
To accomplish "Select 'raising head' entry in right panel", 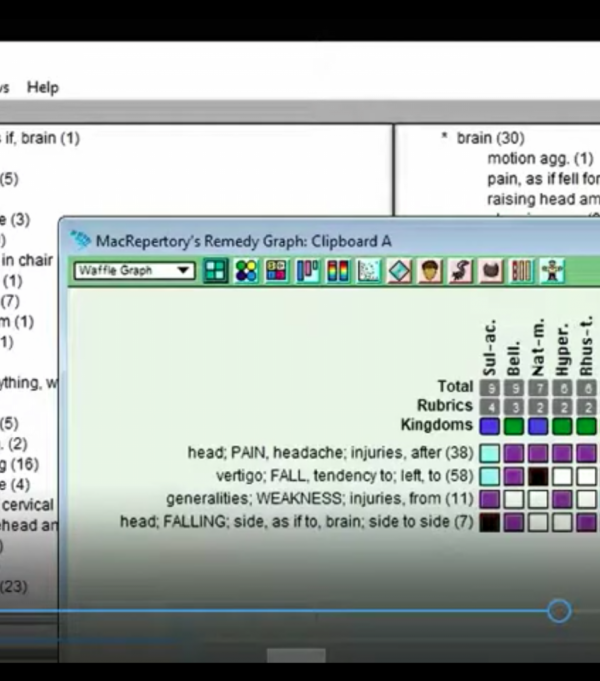I will pos(544,199).
